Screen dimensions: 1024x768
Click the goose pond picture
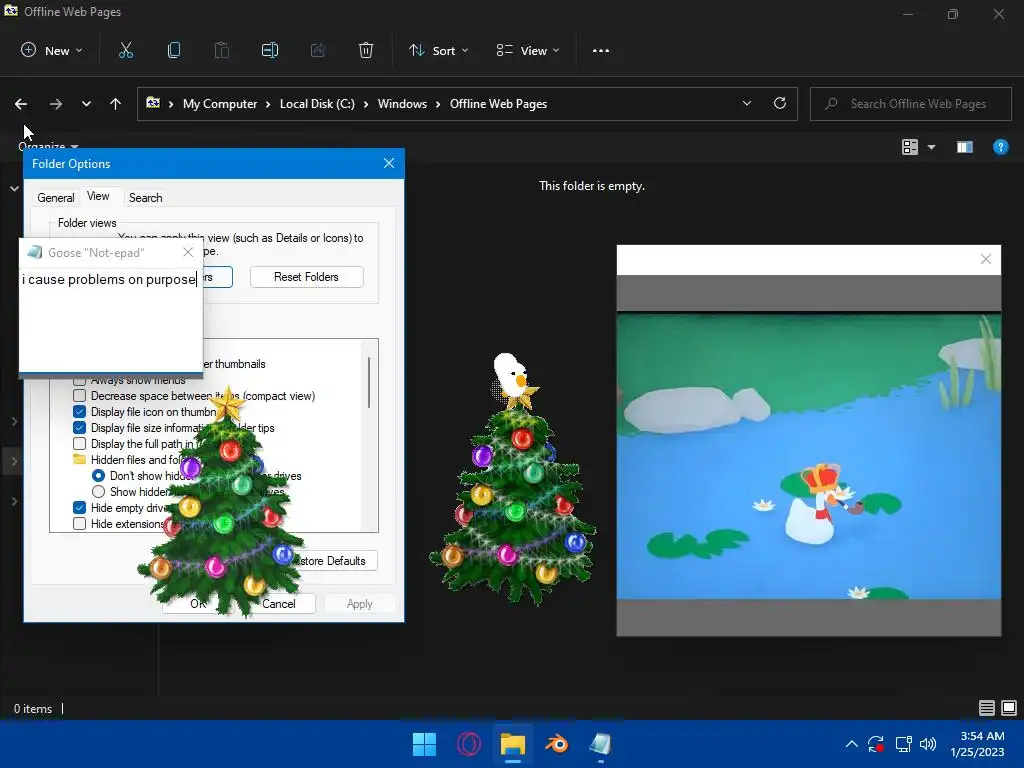tap(808, 456)
